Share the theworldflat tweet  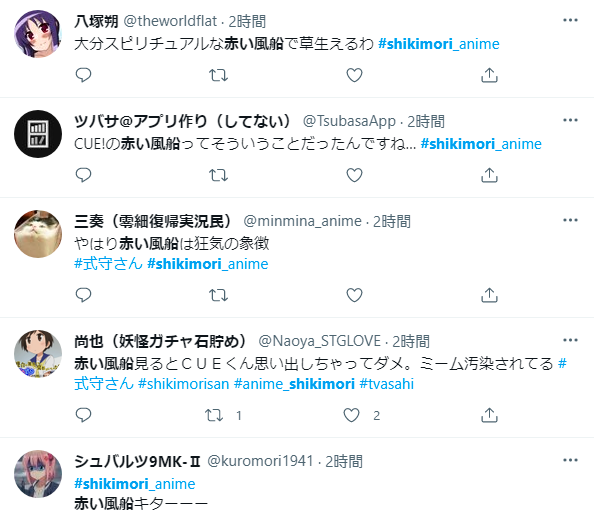tap(489, 75)
